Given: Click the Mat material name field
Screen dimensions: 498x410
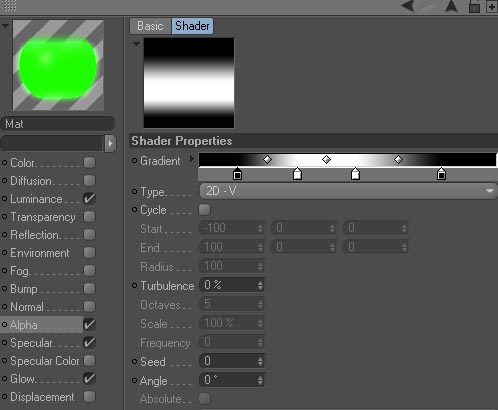Looking at the screenshot, I should 58,124.
